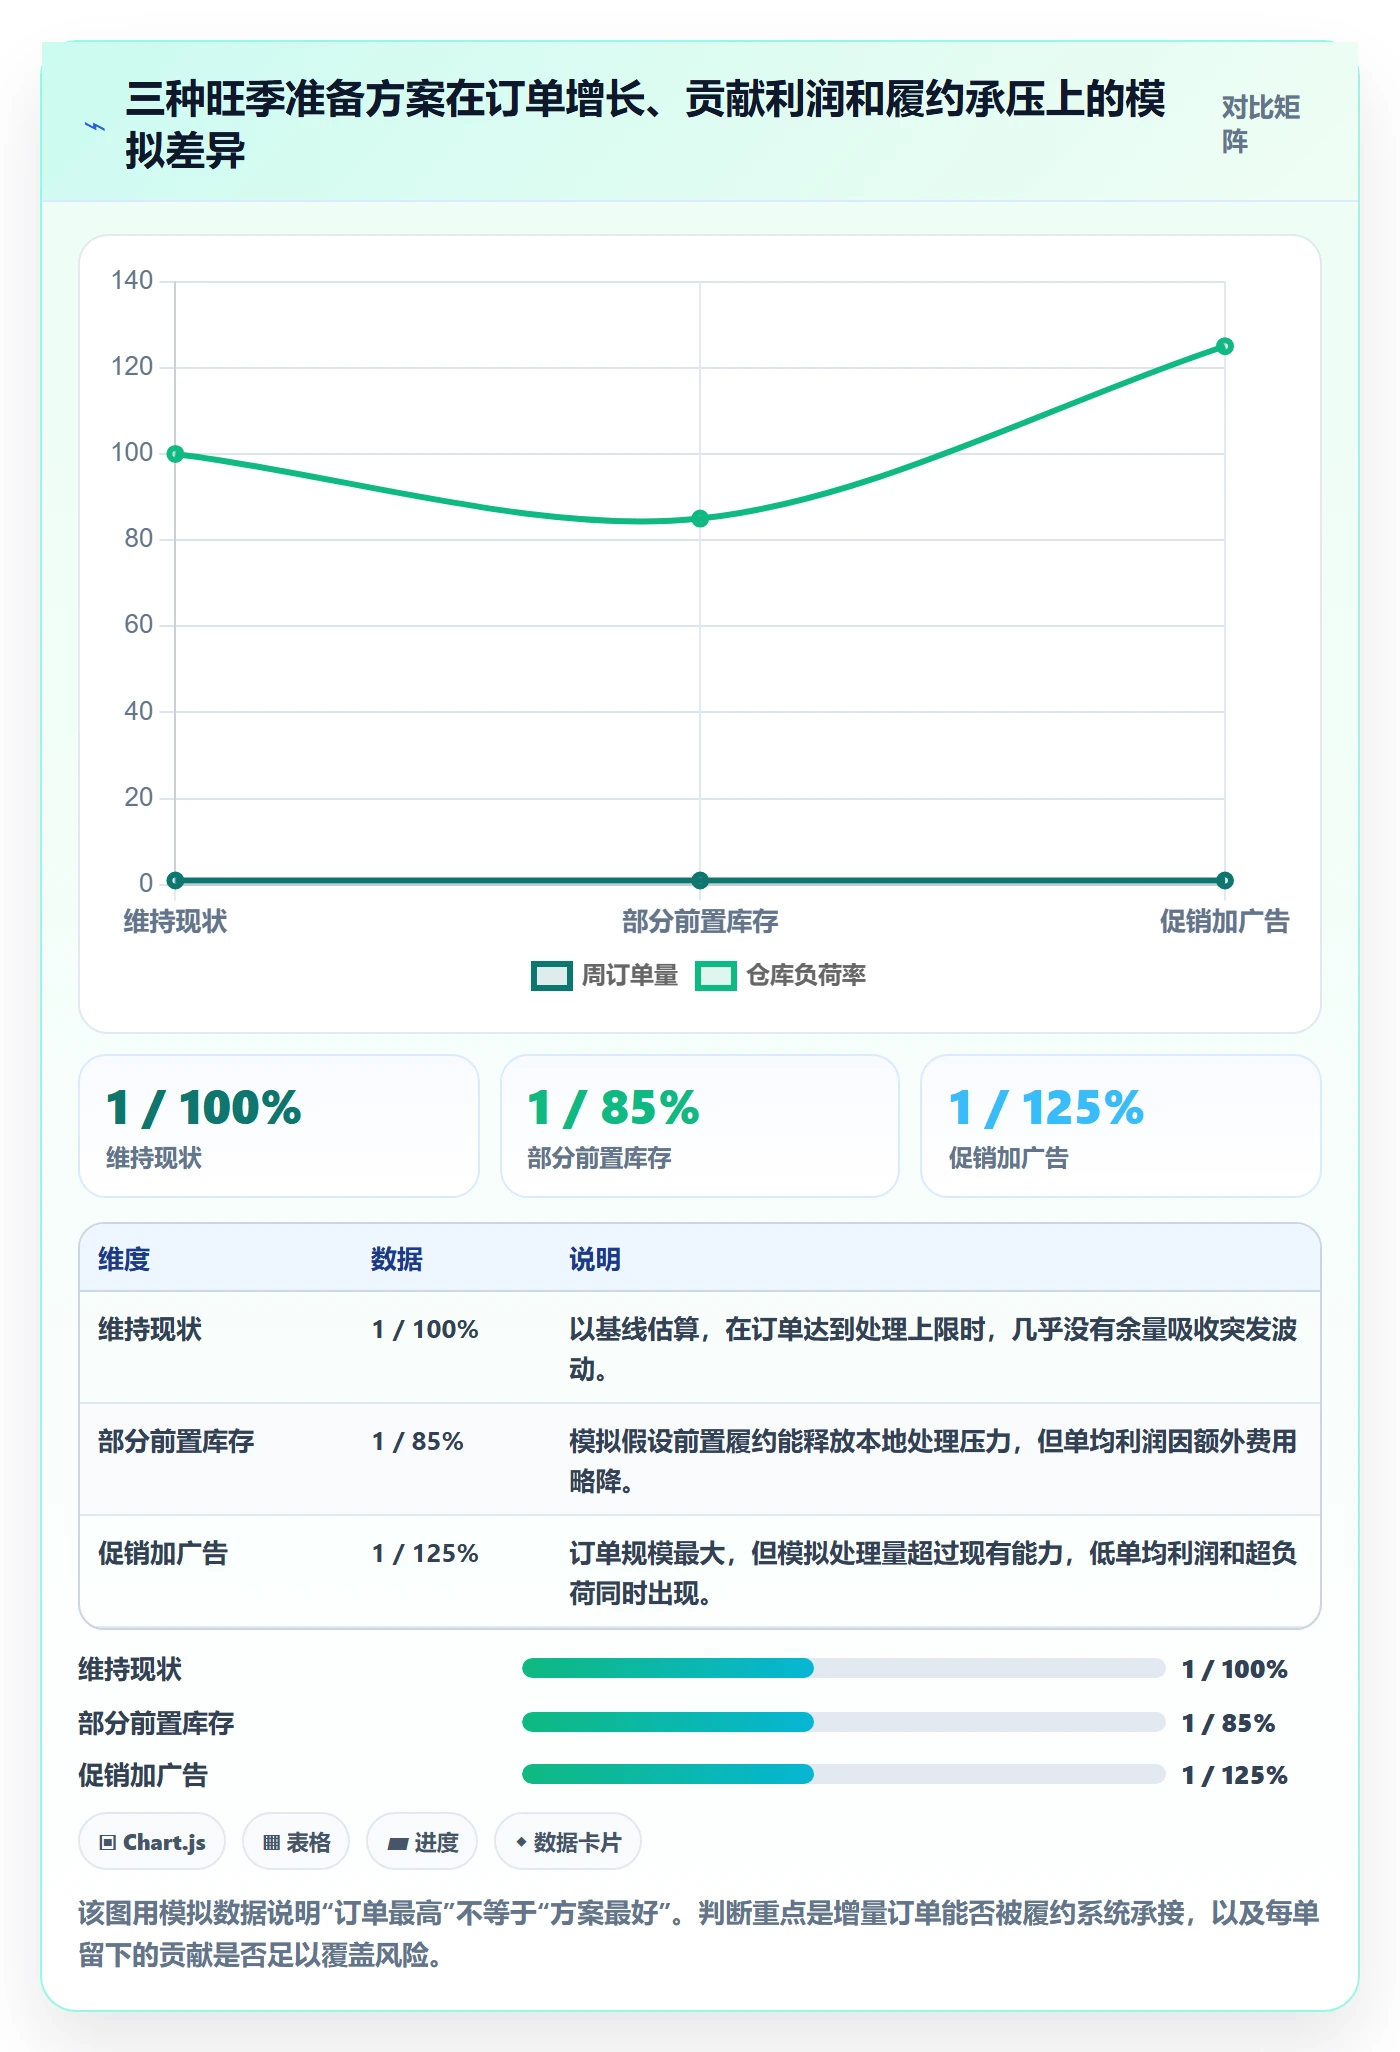Image resolution: width=1400 pixels, height=2052 pixels.
Task: Click the 部分前置库存 cell in the table
Action: [x=176, y=1441]
